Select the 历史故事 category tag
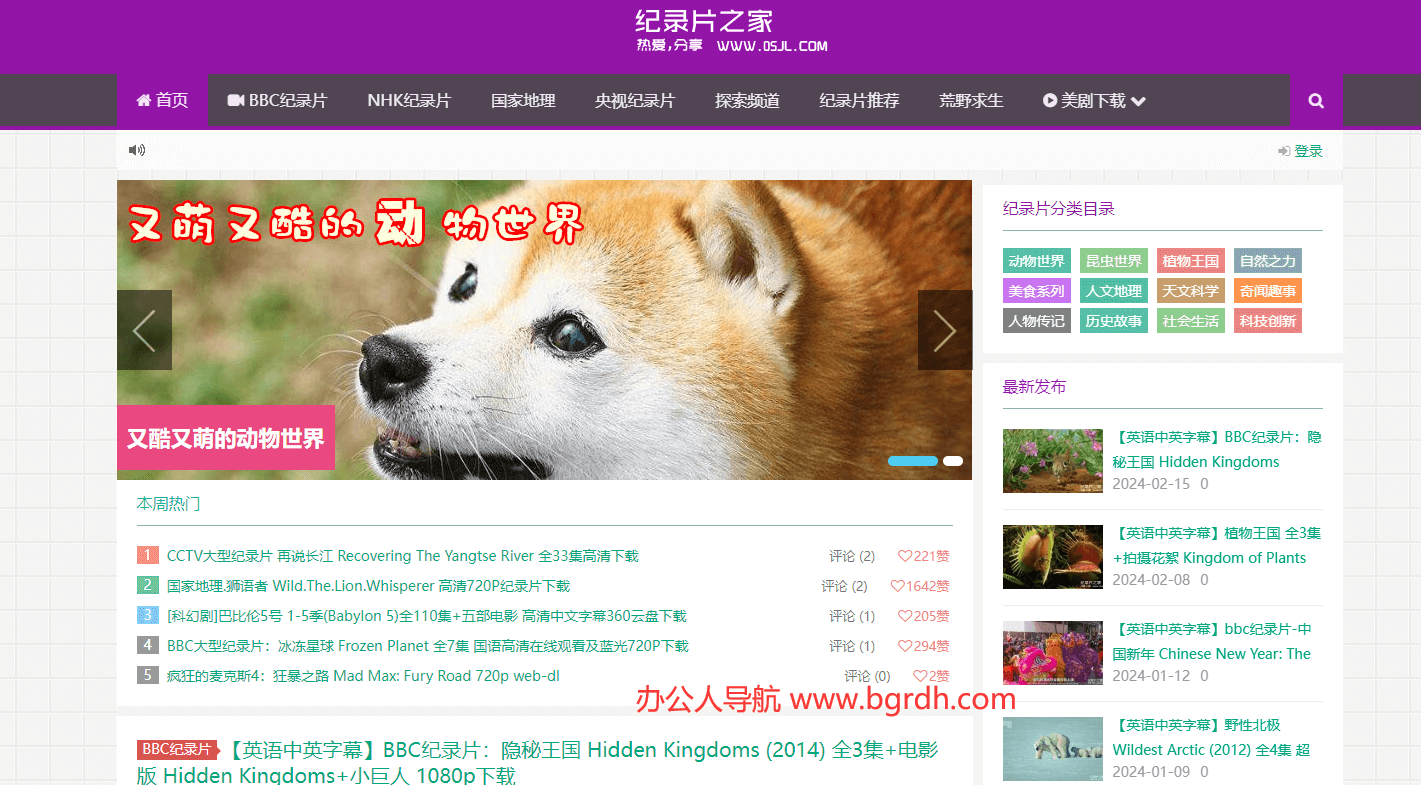This screenshot has height=785, width=1421. point(1114,321)
